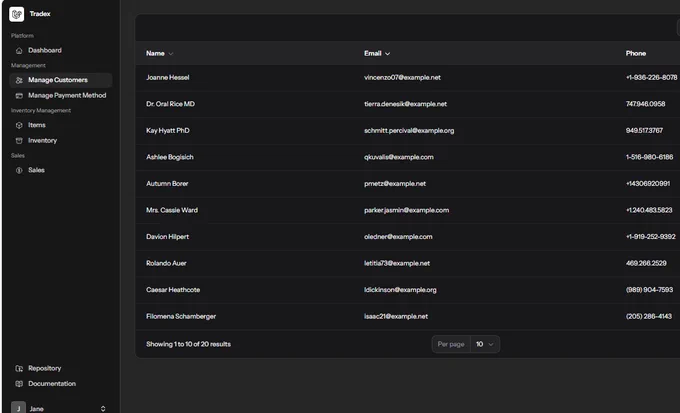The width and height of the screenshot is (680, 413).
Task: Open the Items section
Action: (x=61, y=125)
